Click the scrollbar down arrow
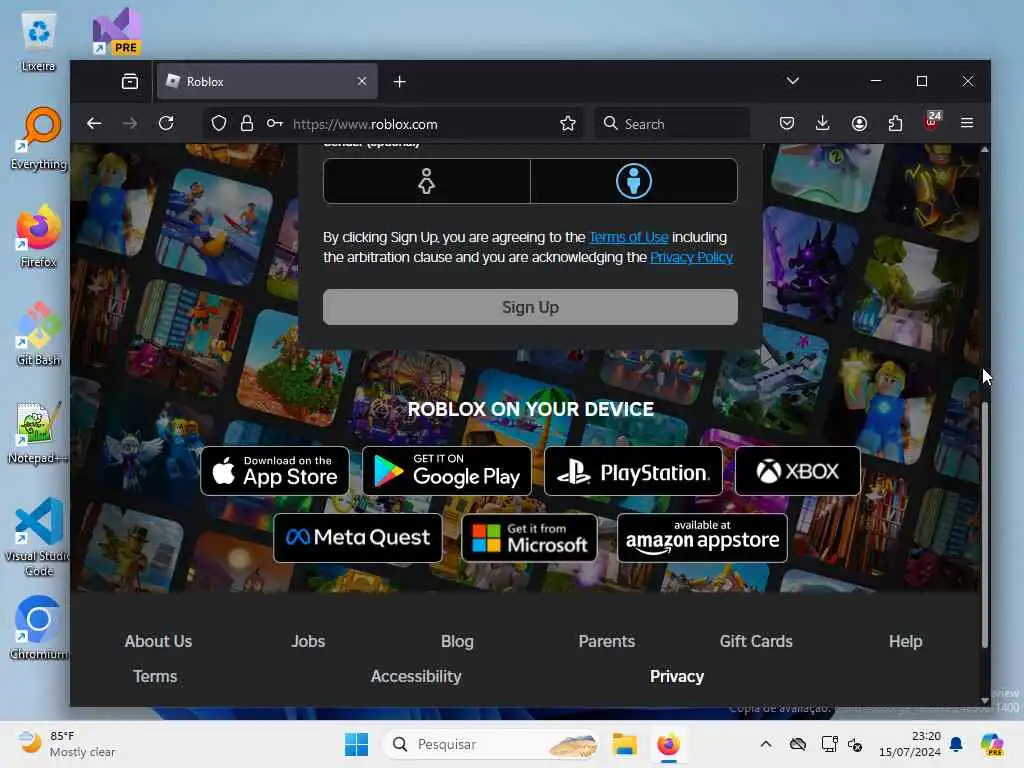Viewport: 1024px width, 768px height. (985, 700)
